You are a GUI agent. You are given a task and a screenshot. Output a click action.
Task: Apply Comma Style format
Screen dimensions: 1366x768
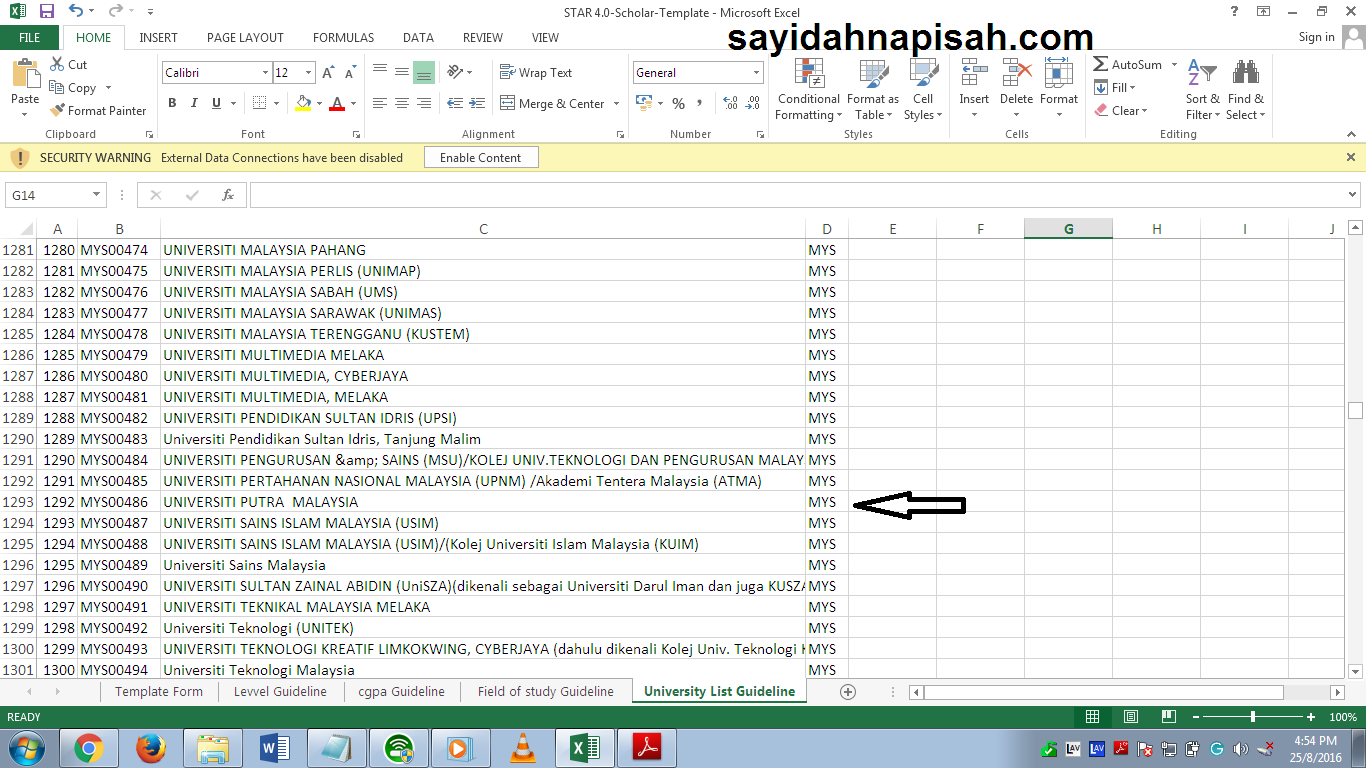[x=699, y=103]
